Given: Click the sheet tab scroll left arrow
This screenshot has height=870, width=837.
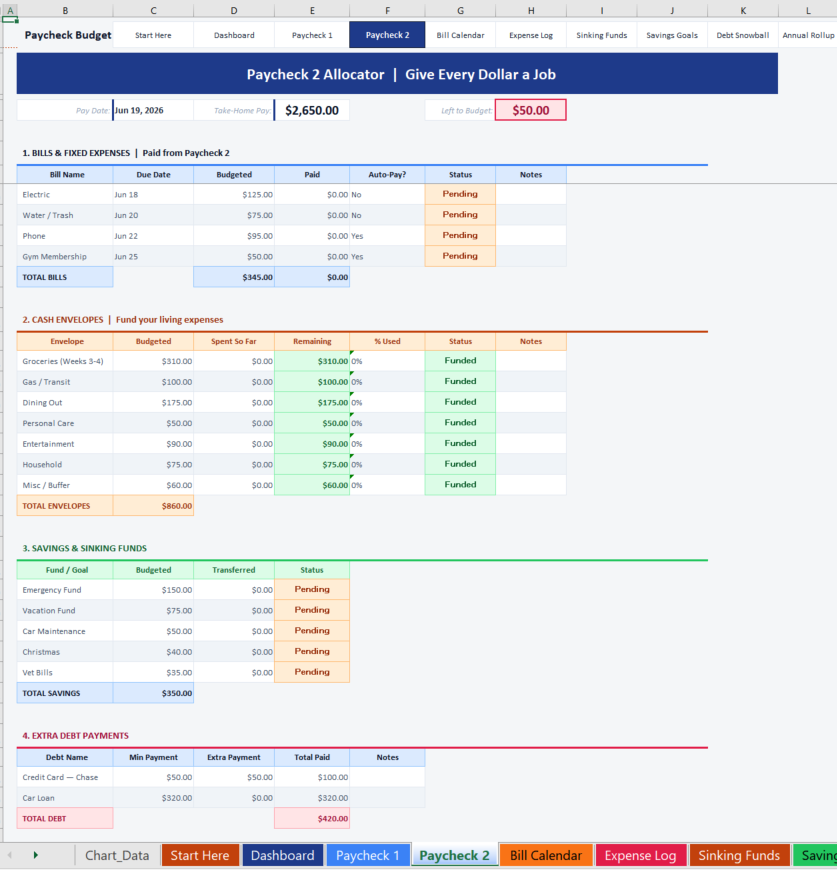Looking at the screenshot, I should pyautogui.click(x=9, y=855).
